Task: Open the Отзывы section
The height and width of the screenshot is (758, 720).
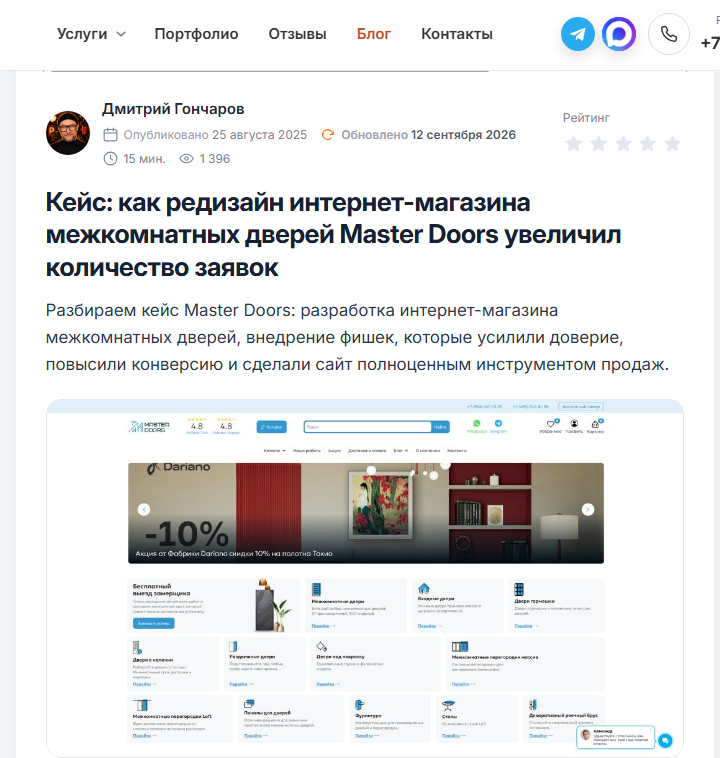Action: coord(297,34)
